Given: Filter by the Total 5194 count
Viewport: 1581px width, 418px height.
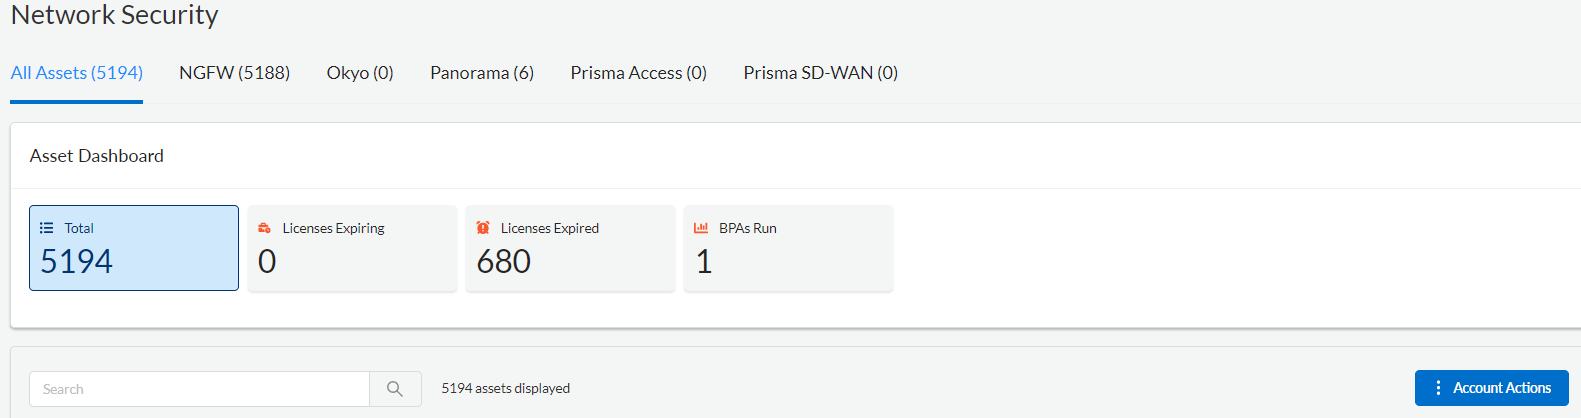Looking at the screenshot, I should click(77, 262).
